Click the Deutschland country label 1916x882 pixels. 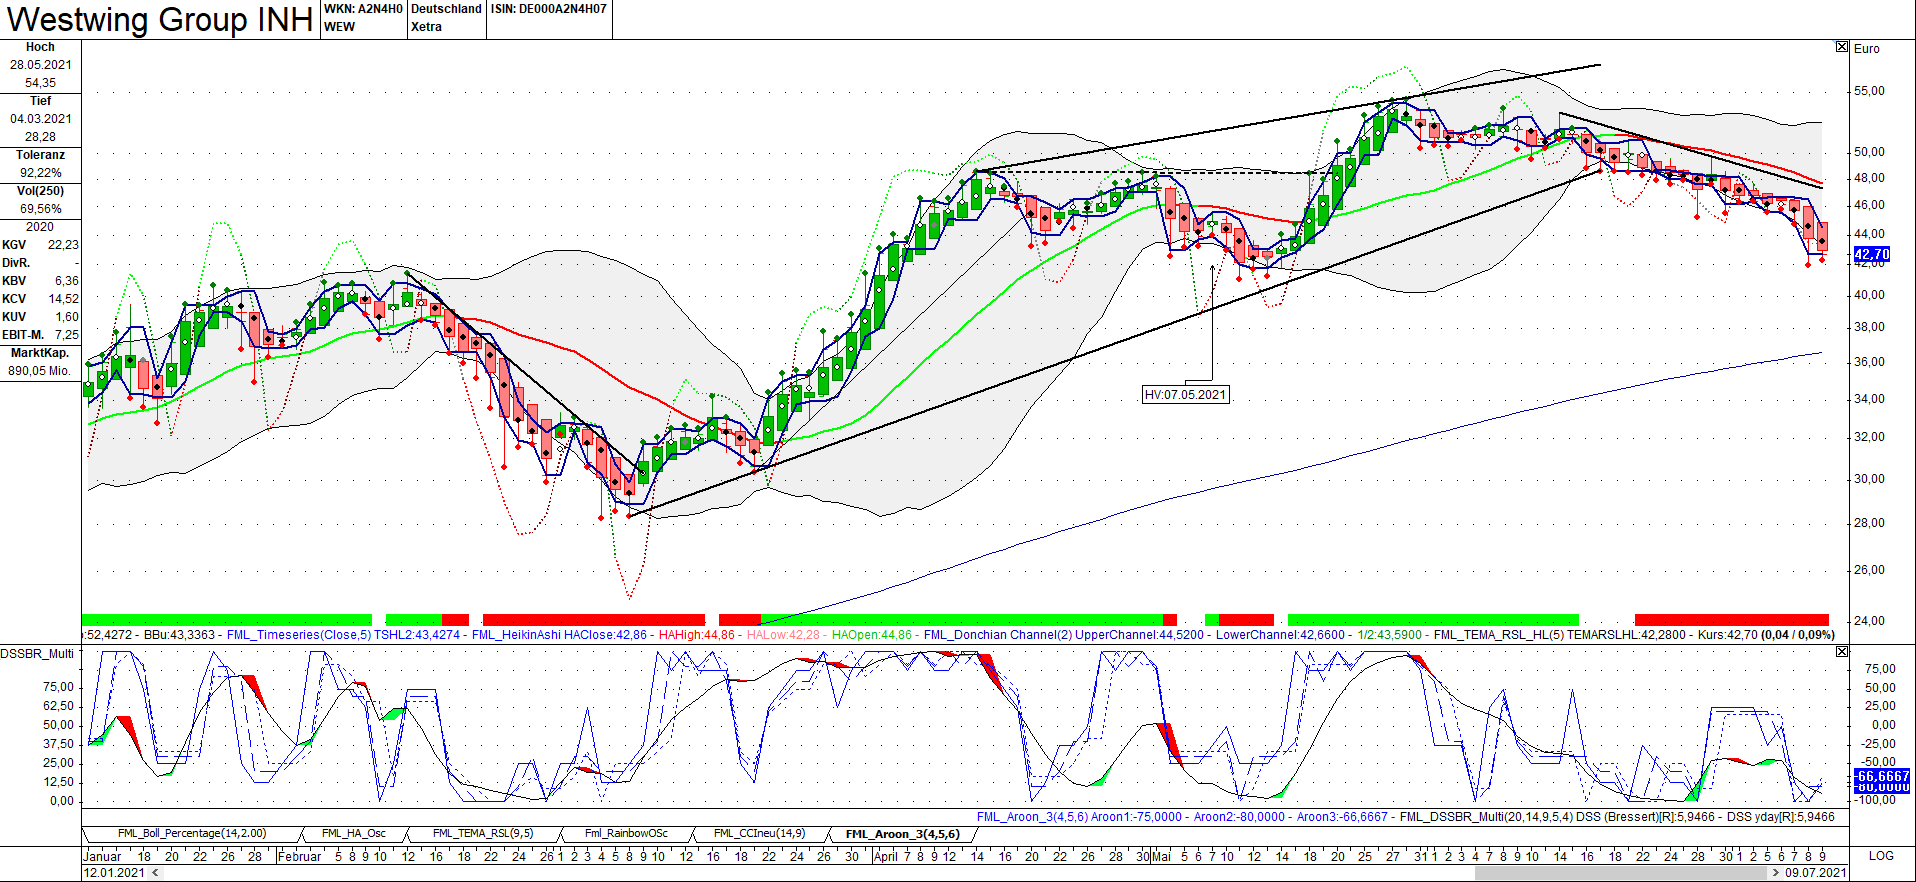coord(446,9)
